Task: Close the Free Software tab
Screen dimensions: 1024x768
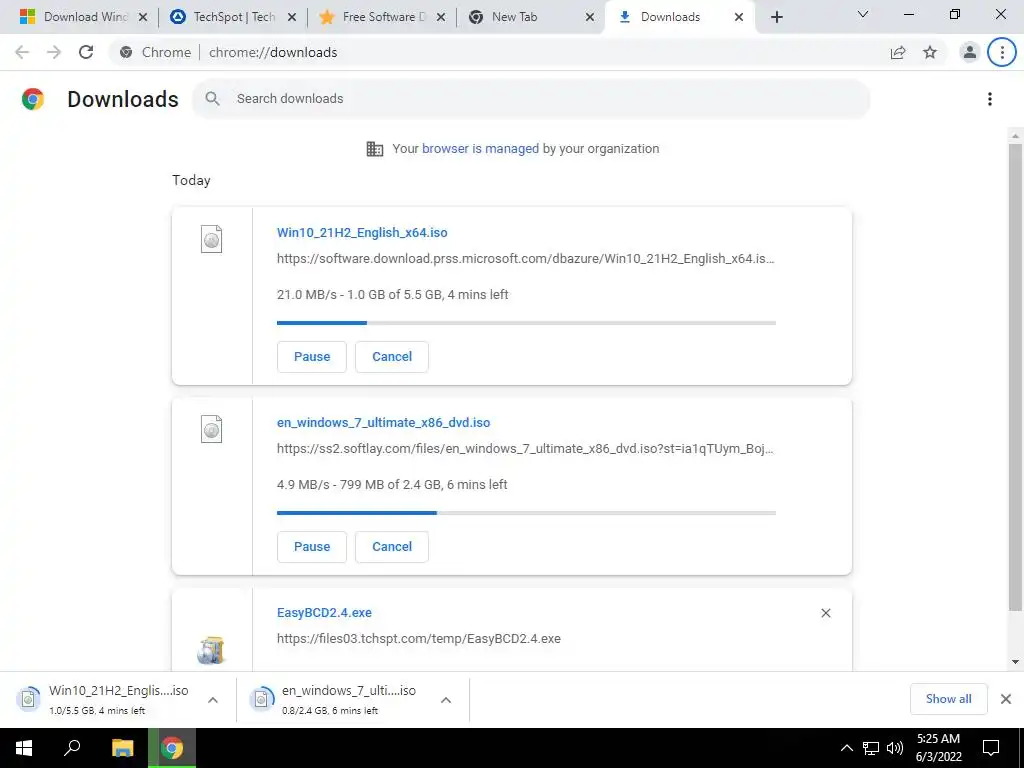Action: tap(441, 17)
